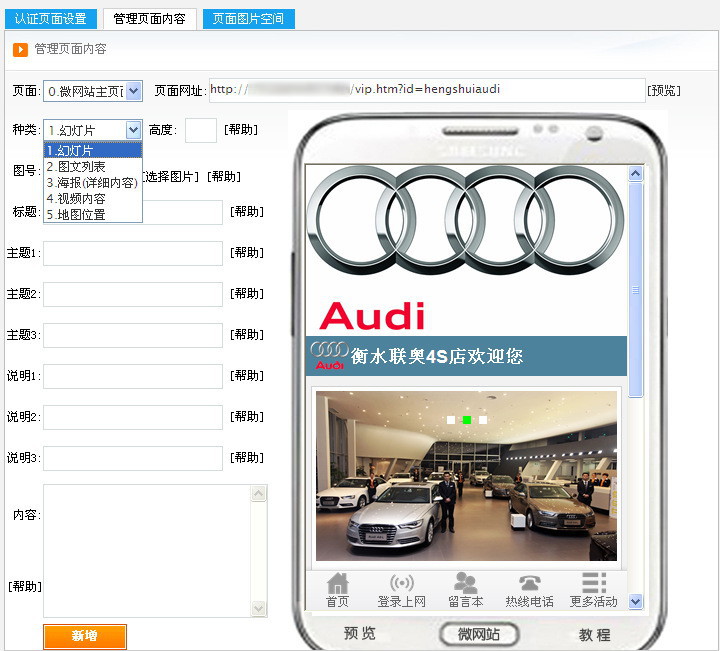Choose 3.海报(详细内容) option

(x=93, y=182)
